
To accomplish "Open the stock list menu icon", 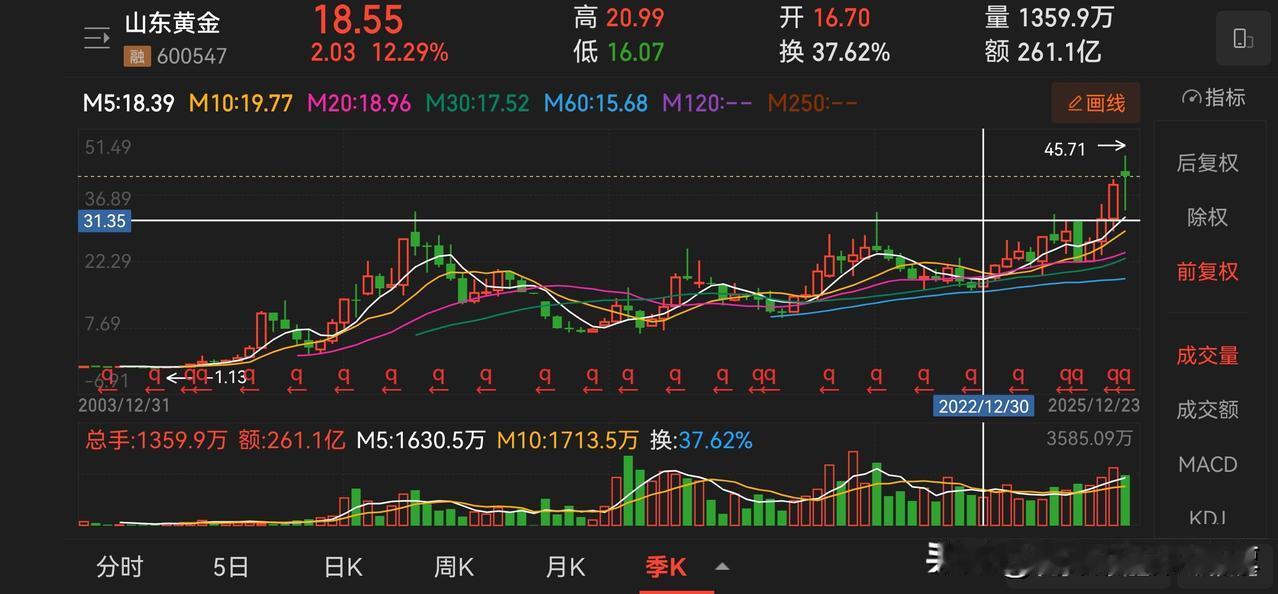I will coord(97,39).
